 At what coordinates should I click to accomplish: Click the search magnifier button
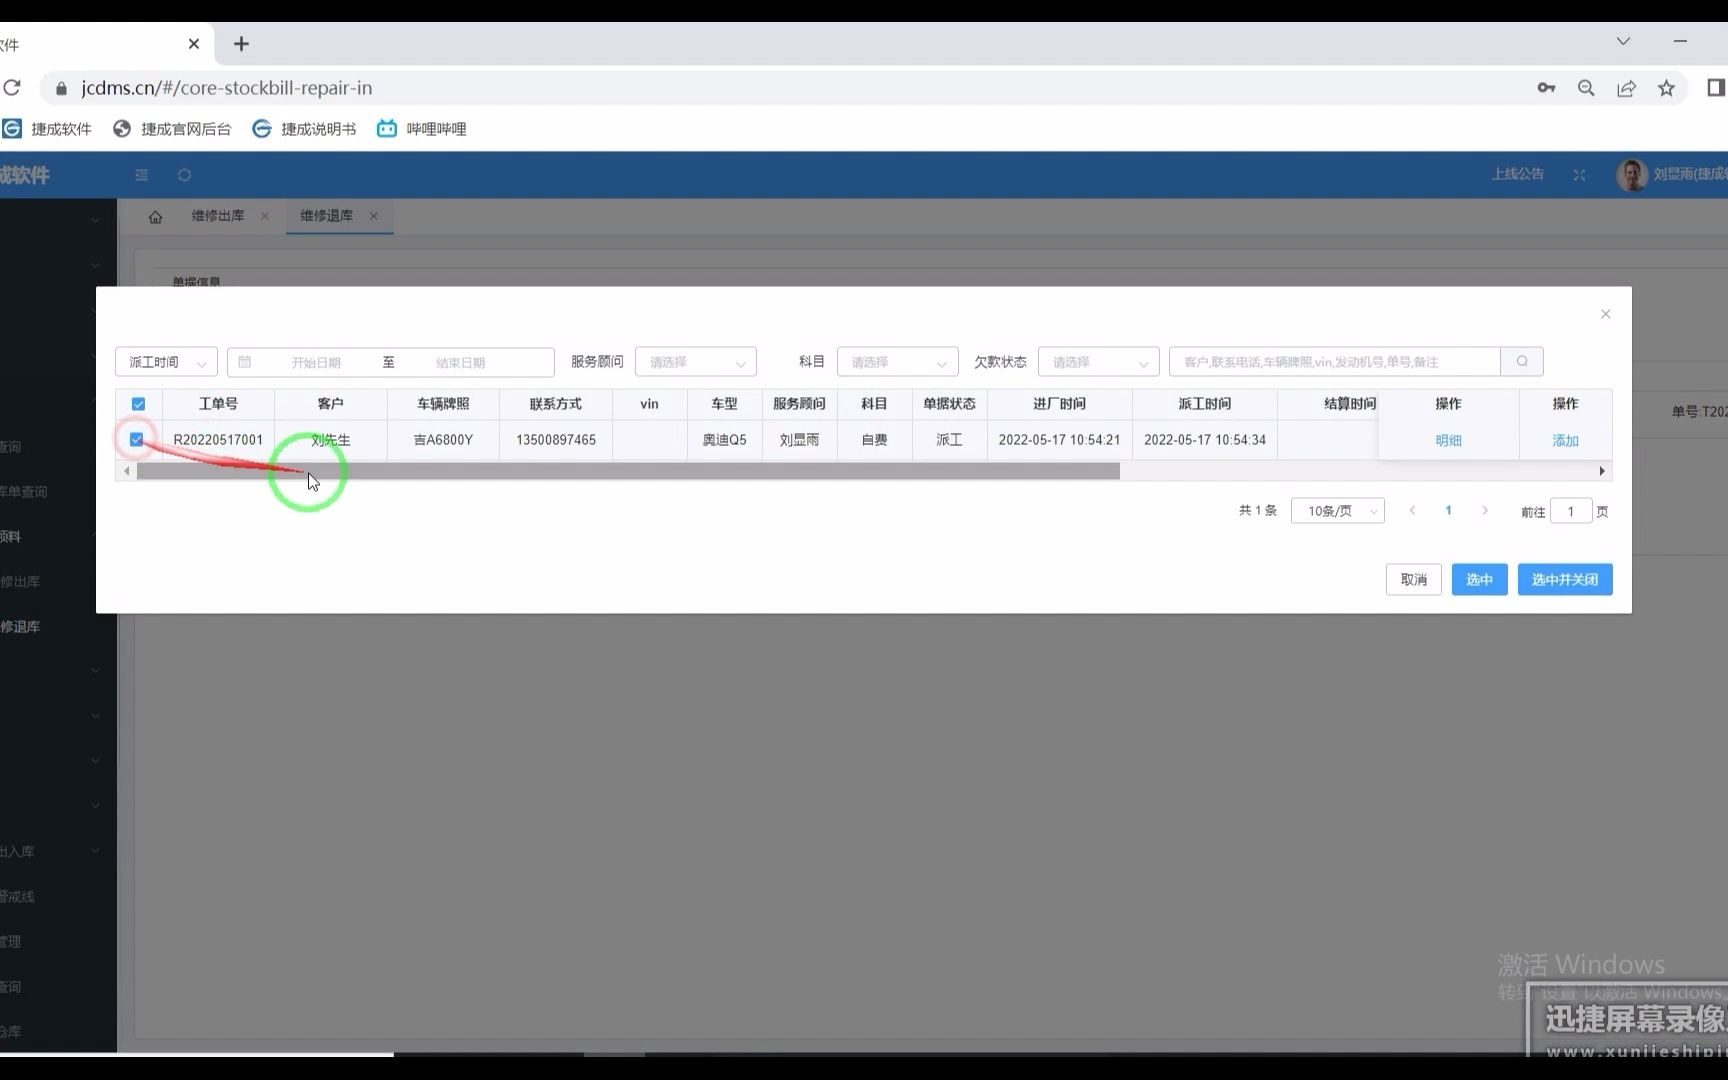click(1522, 362)
